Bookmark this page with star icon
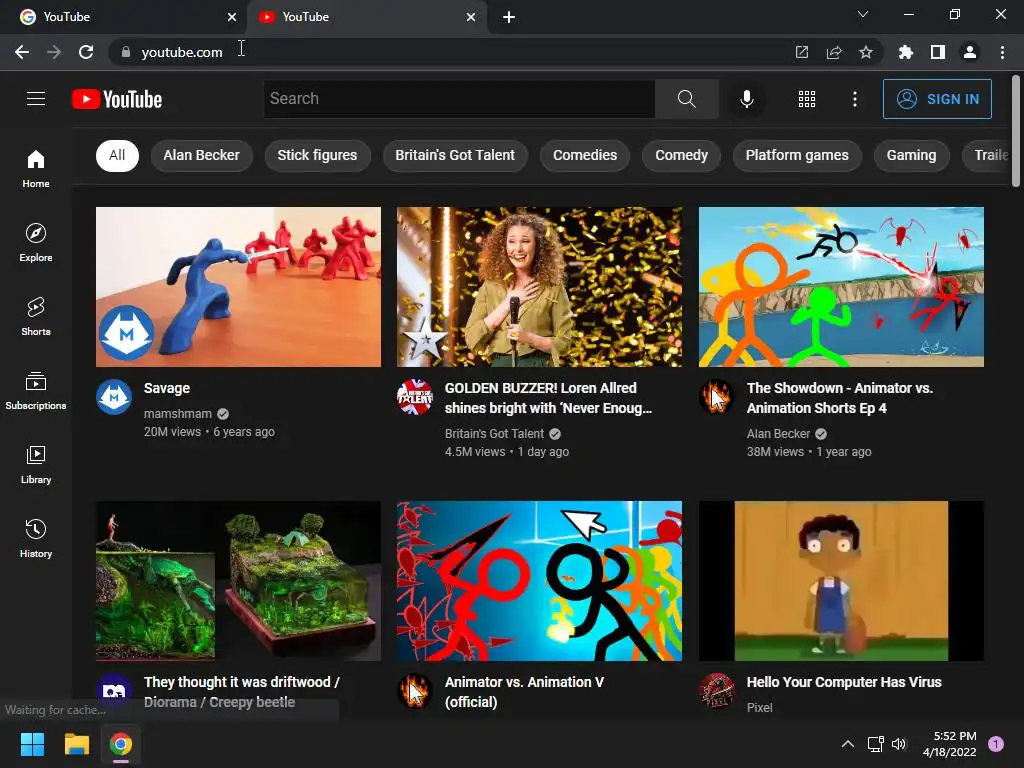 865,52
